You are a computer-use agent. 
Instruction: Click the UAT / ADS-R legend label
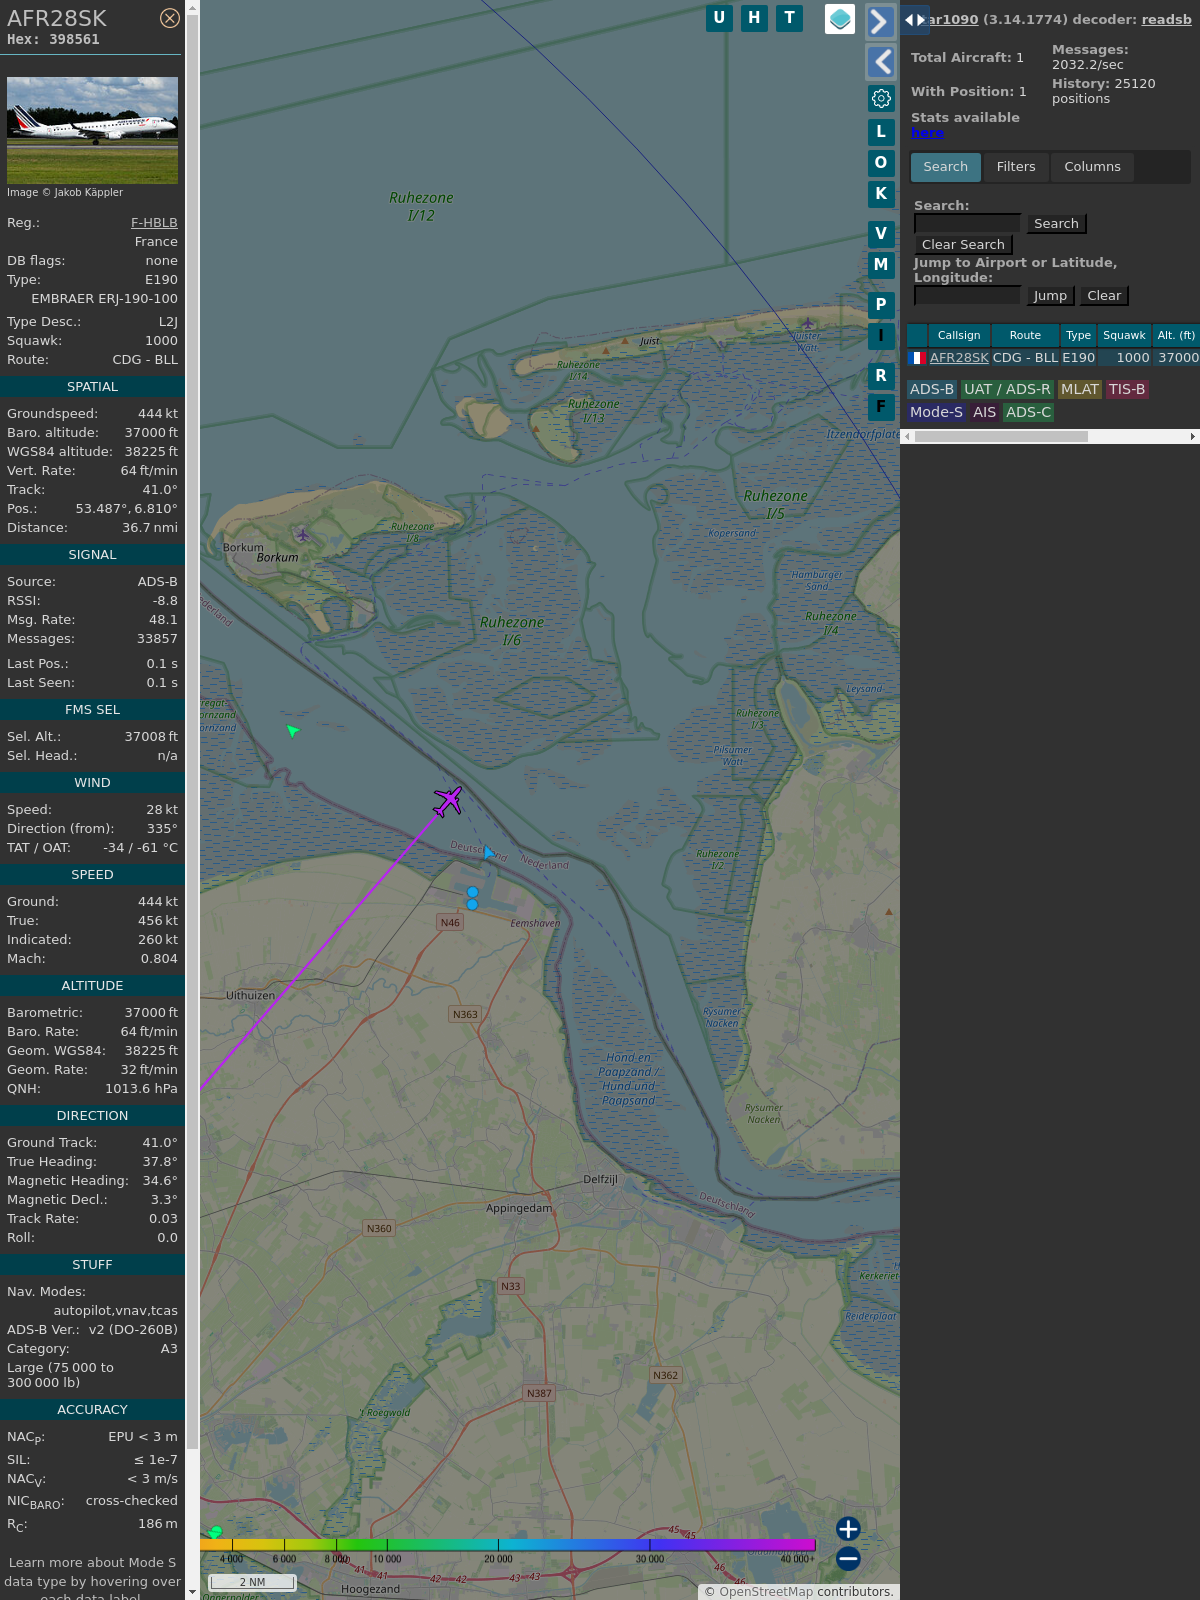coord(1007,390)
